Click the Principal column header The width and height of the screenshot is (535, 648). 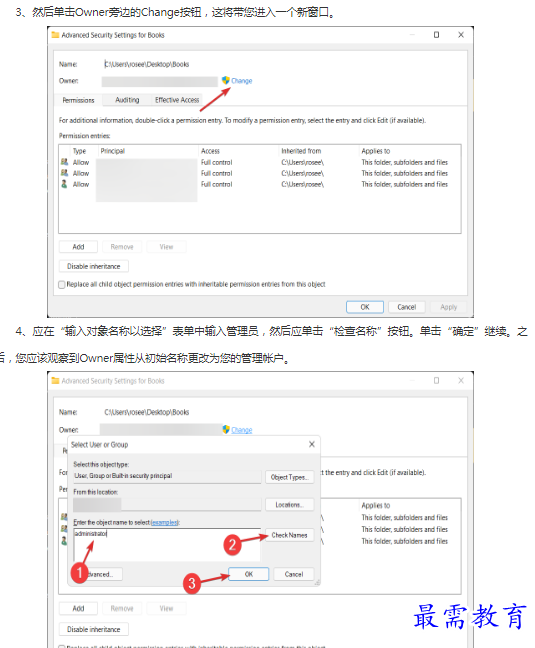pos(112,151)
